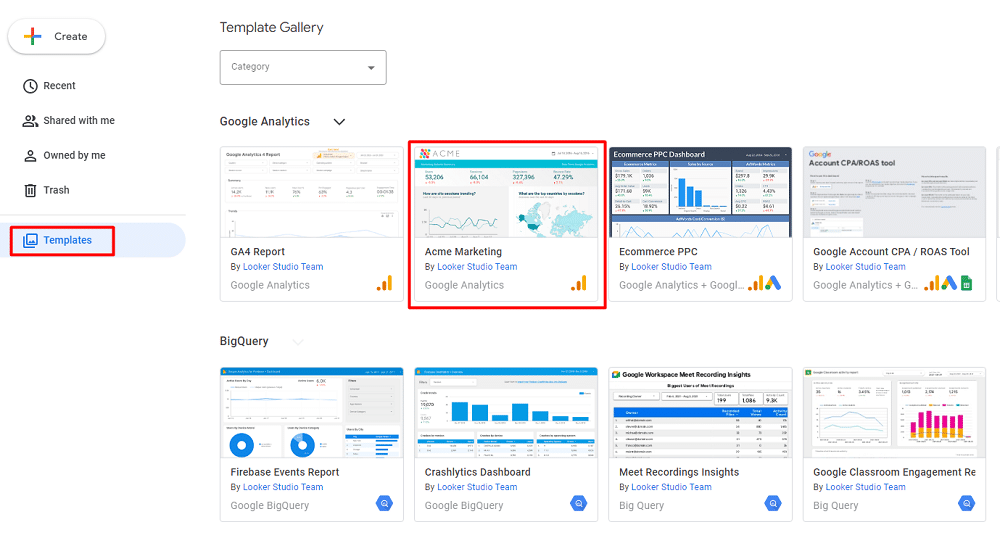The height and width of the screenshot is (538, 1000).
Task: Click the BigQuery icon on Meet Recordings Insights card
Action: [772, 504]
